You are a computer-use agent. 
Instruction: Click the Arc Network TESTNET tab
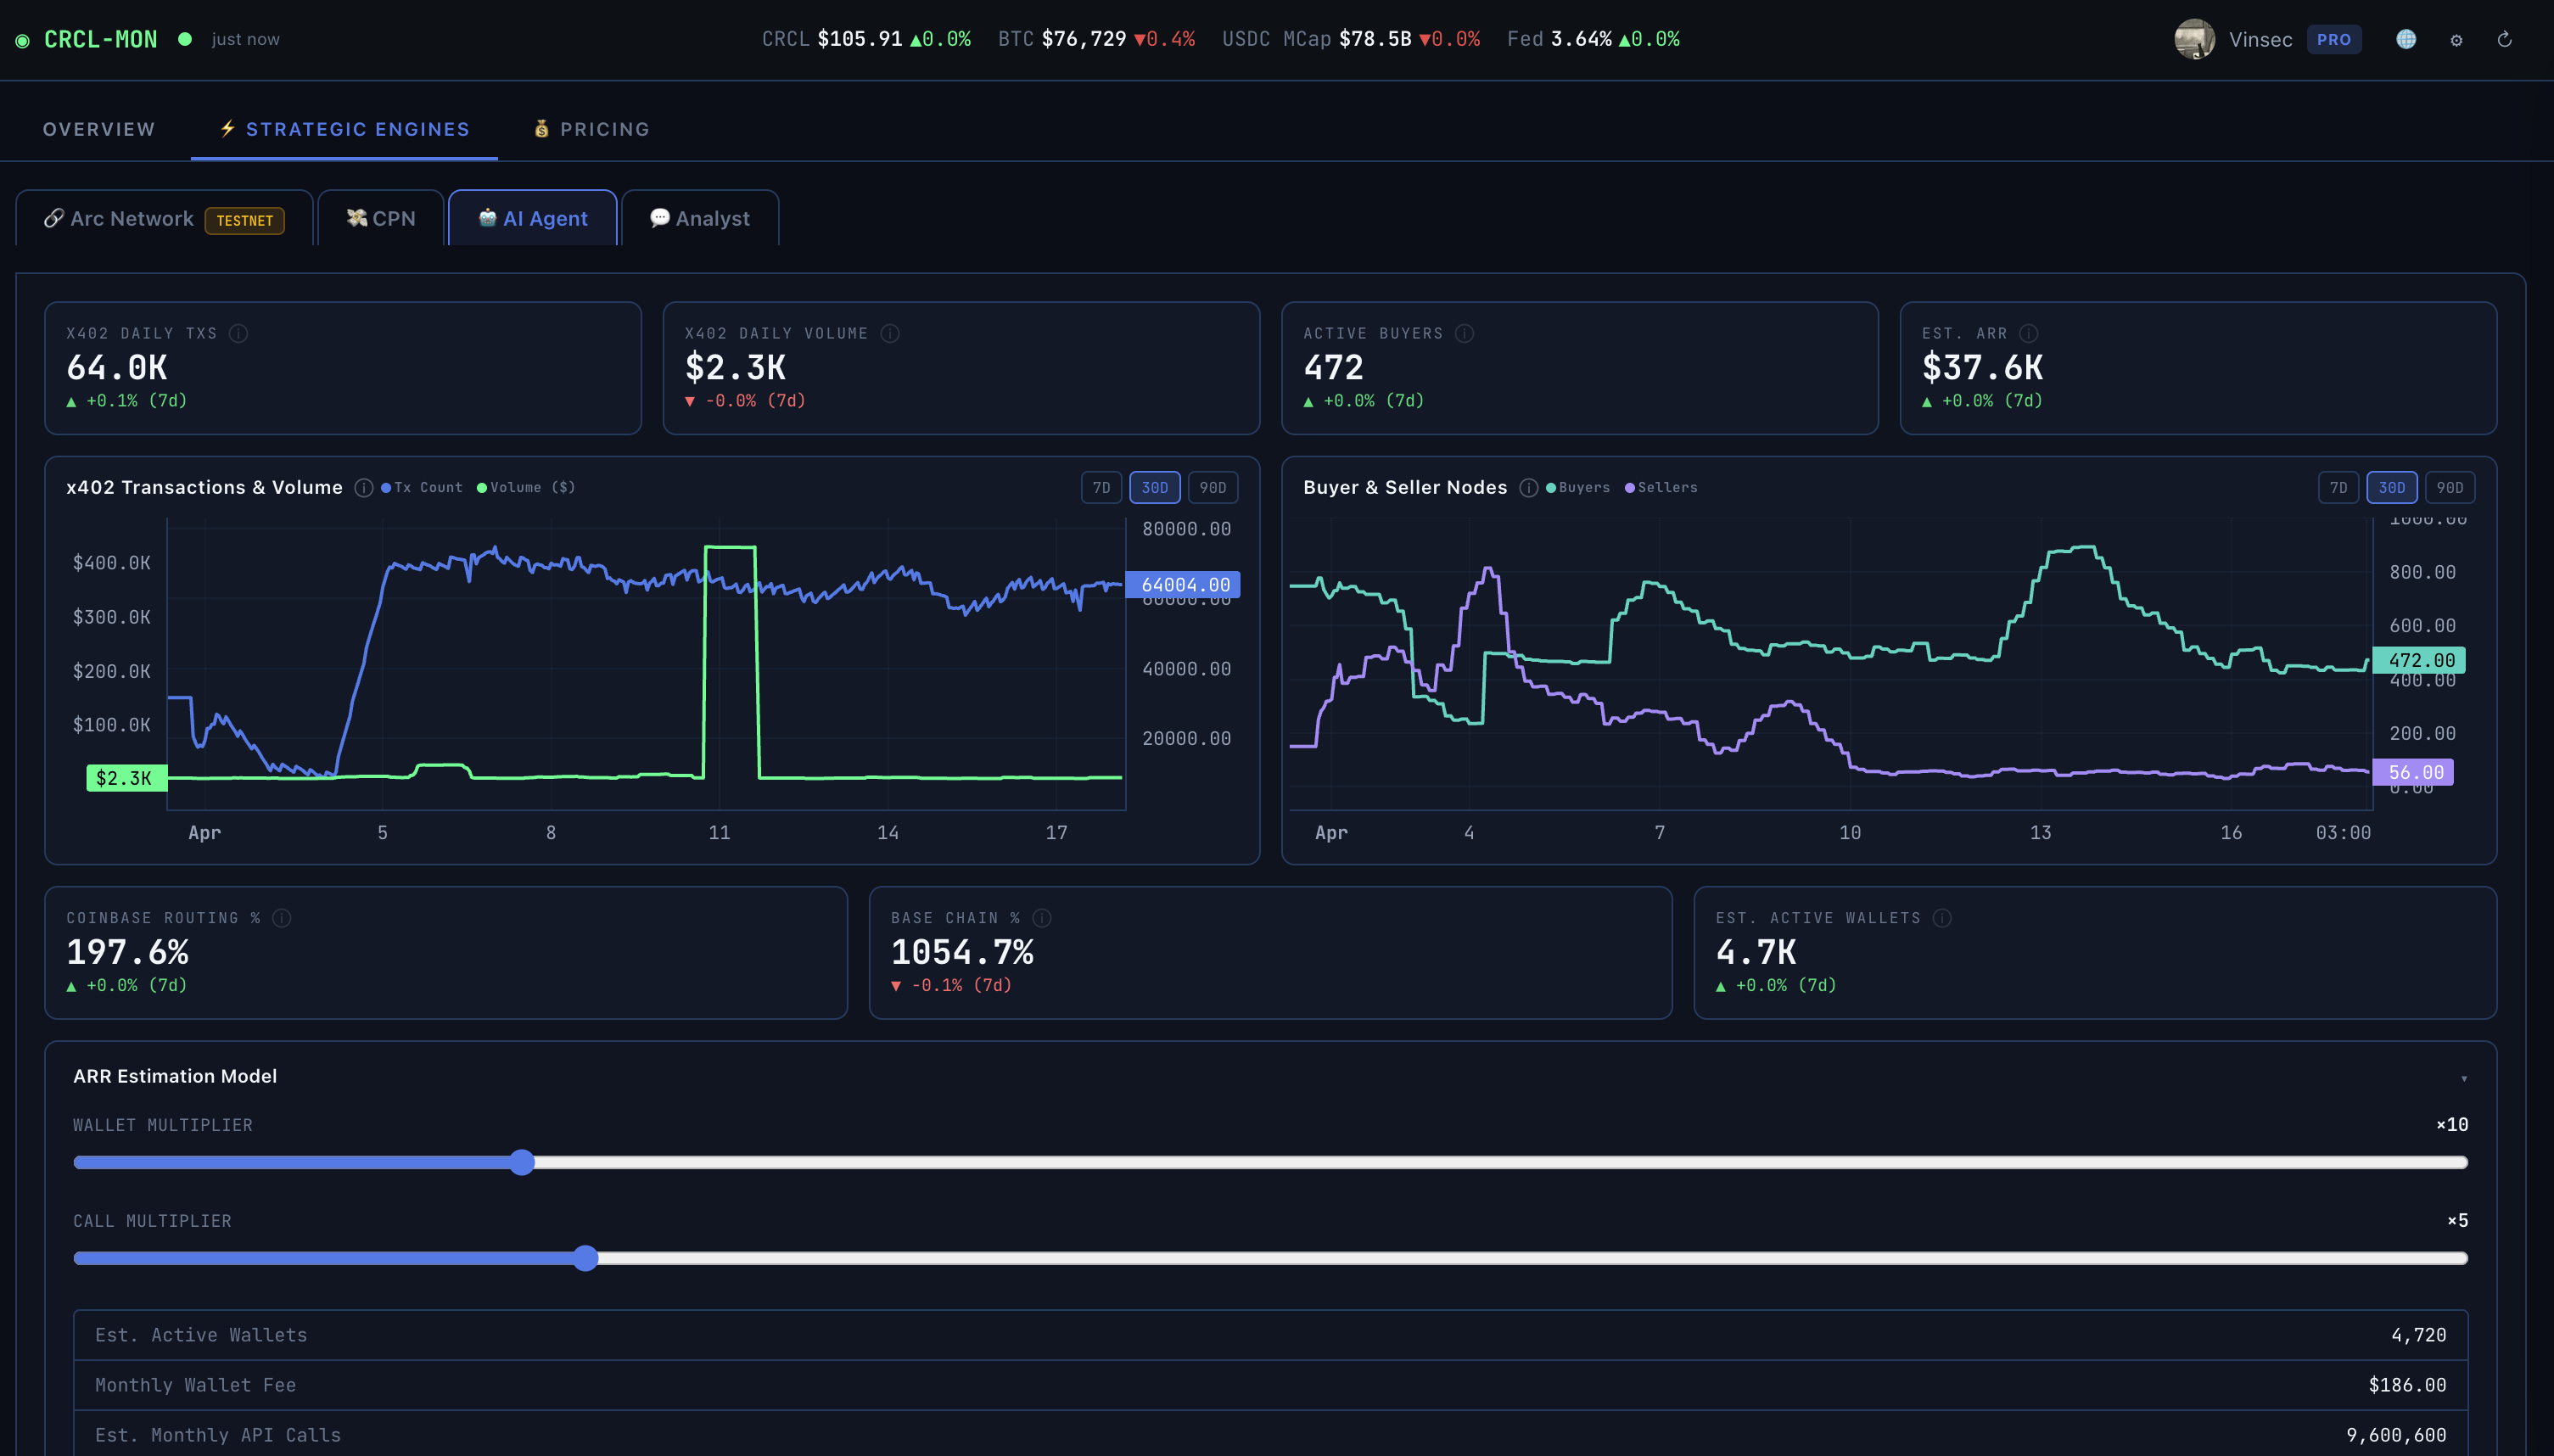click(164, 218)
